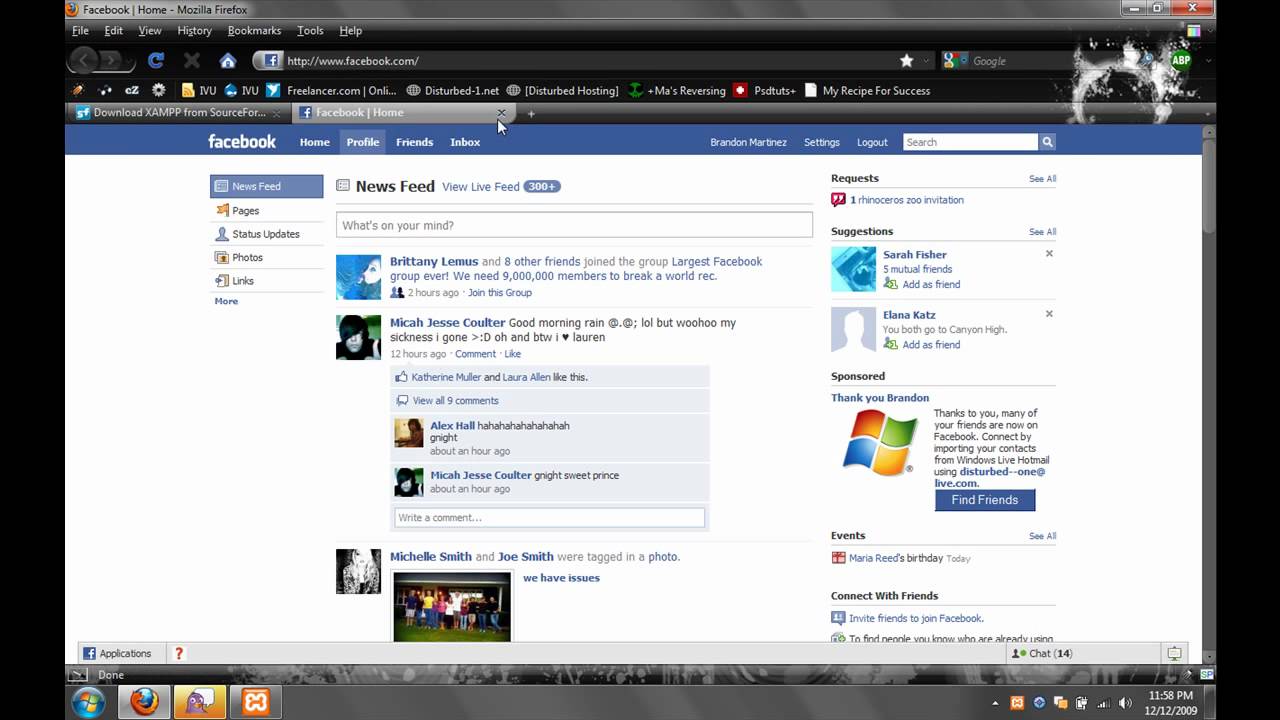Open the Freelancer.com bookmark

coord(331,90)
